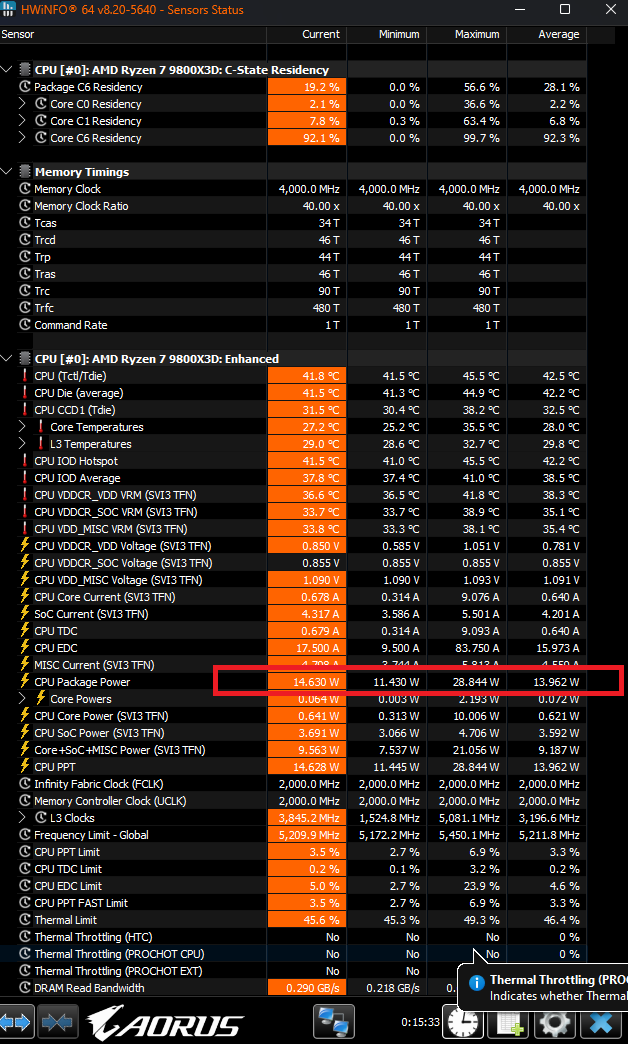Collapse the Memory Timings group

click(x=9, y=172)
